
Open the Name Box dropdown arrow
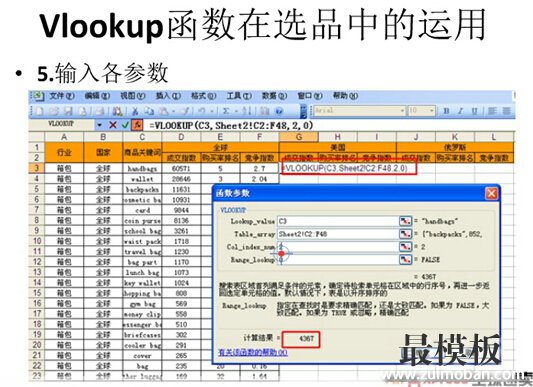[99, 125]
